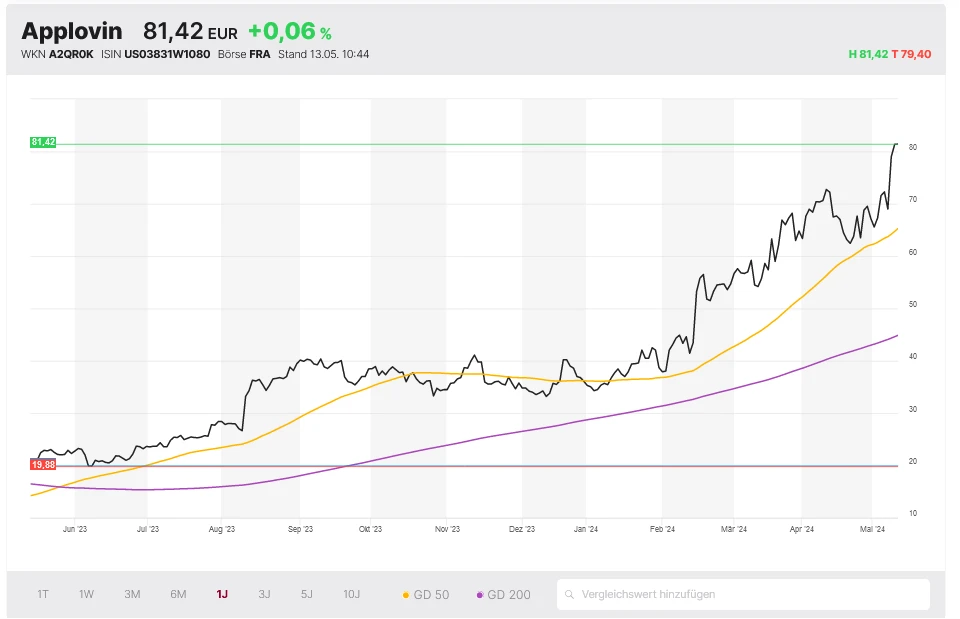
Task: Click the red 19,88 low price label
Action: pyautogui.click(x=43, y=465)
